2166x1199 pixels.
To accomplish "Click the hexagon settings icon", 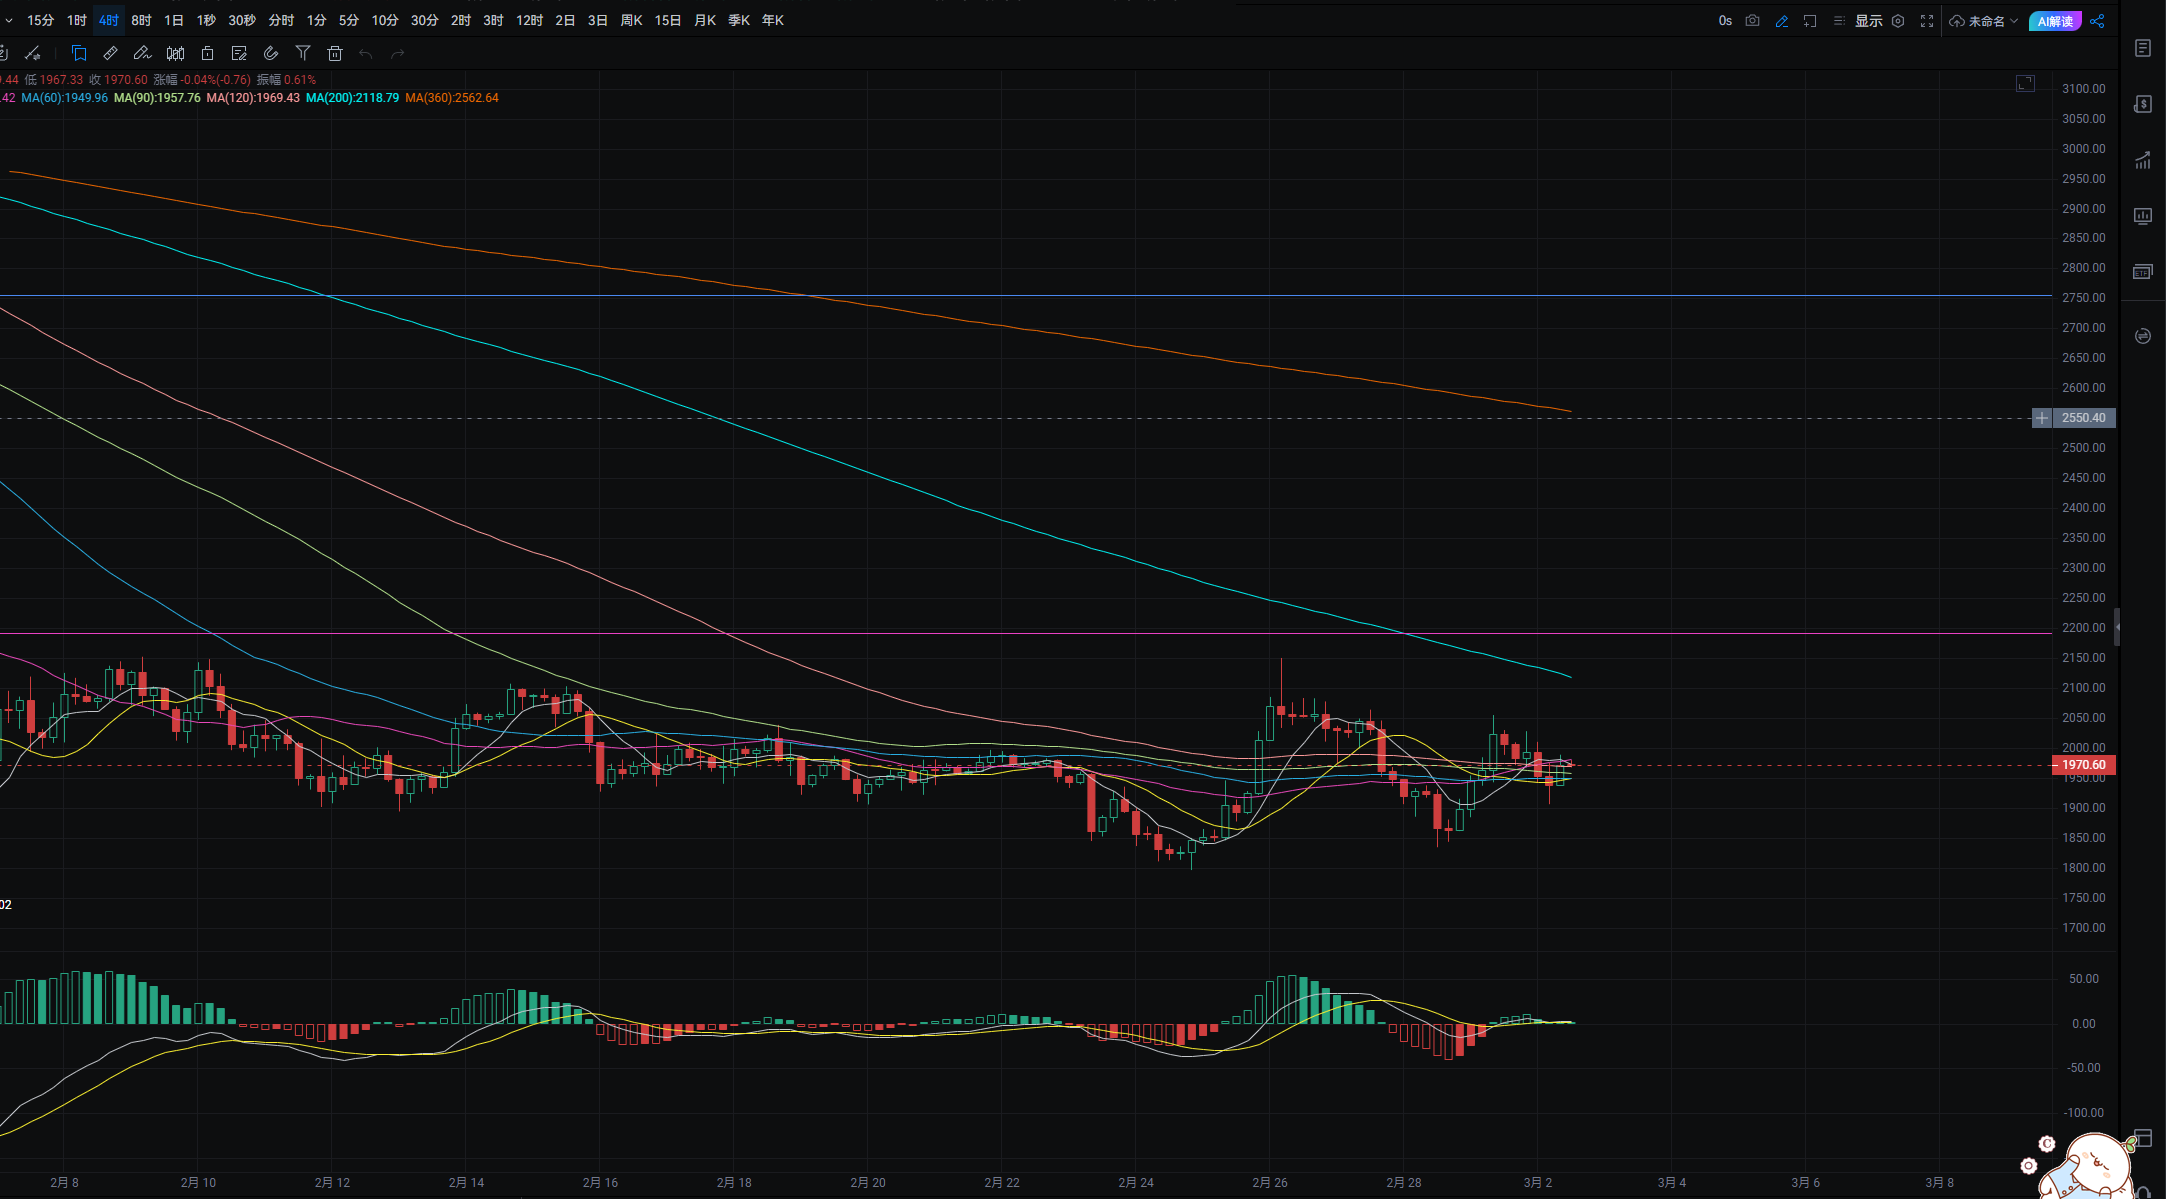I will pyautogui.click(x=1898, y=21).
